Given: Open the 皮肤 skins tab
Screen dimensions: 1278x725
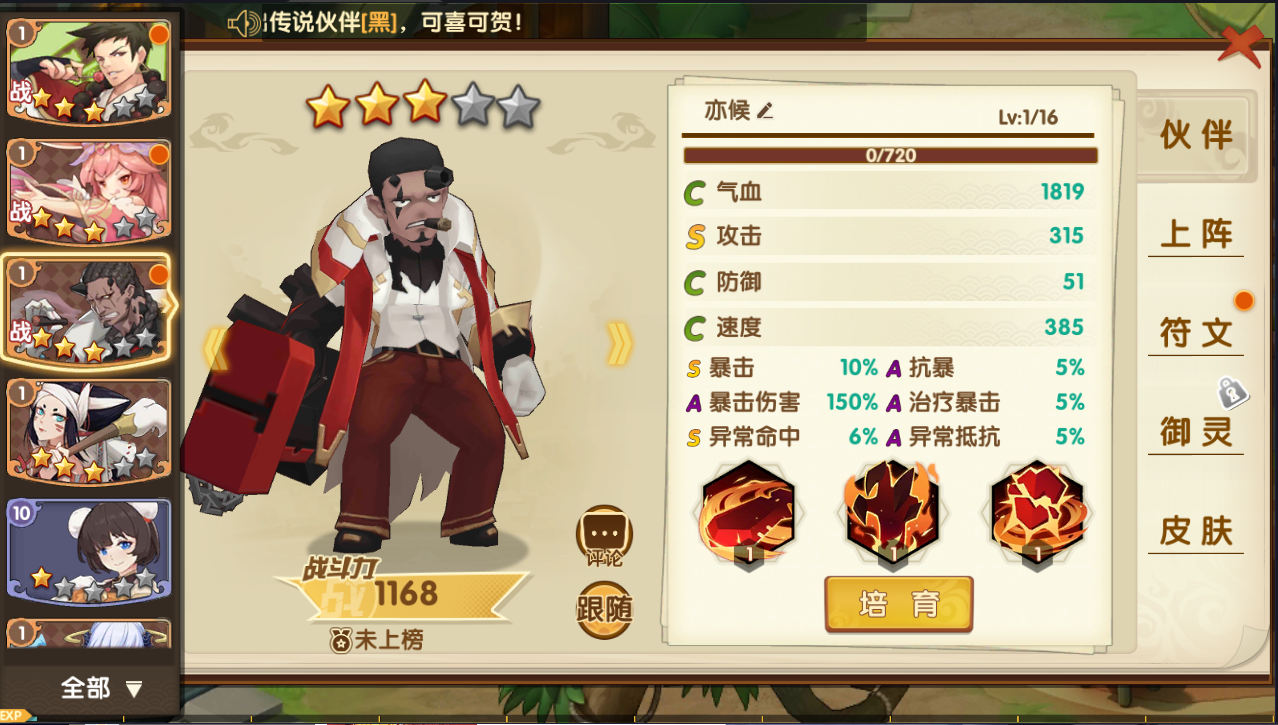Looking at the screenshot, I should [1196, 530].
